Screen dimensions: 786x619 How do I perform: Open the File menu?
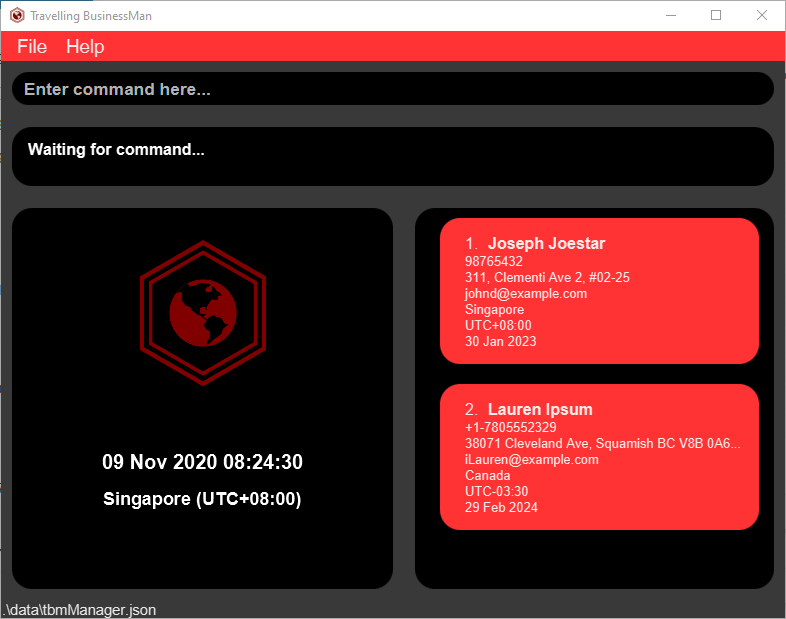coord(32,47)
